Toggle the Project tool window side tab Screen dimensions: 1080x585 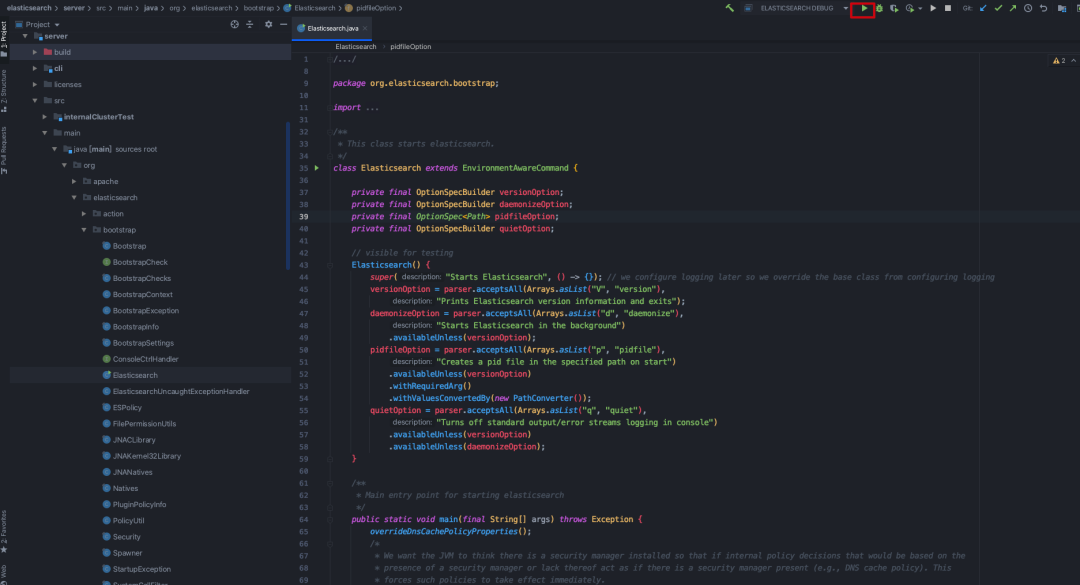pos(4,39)
